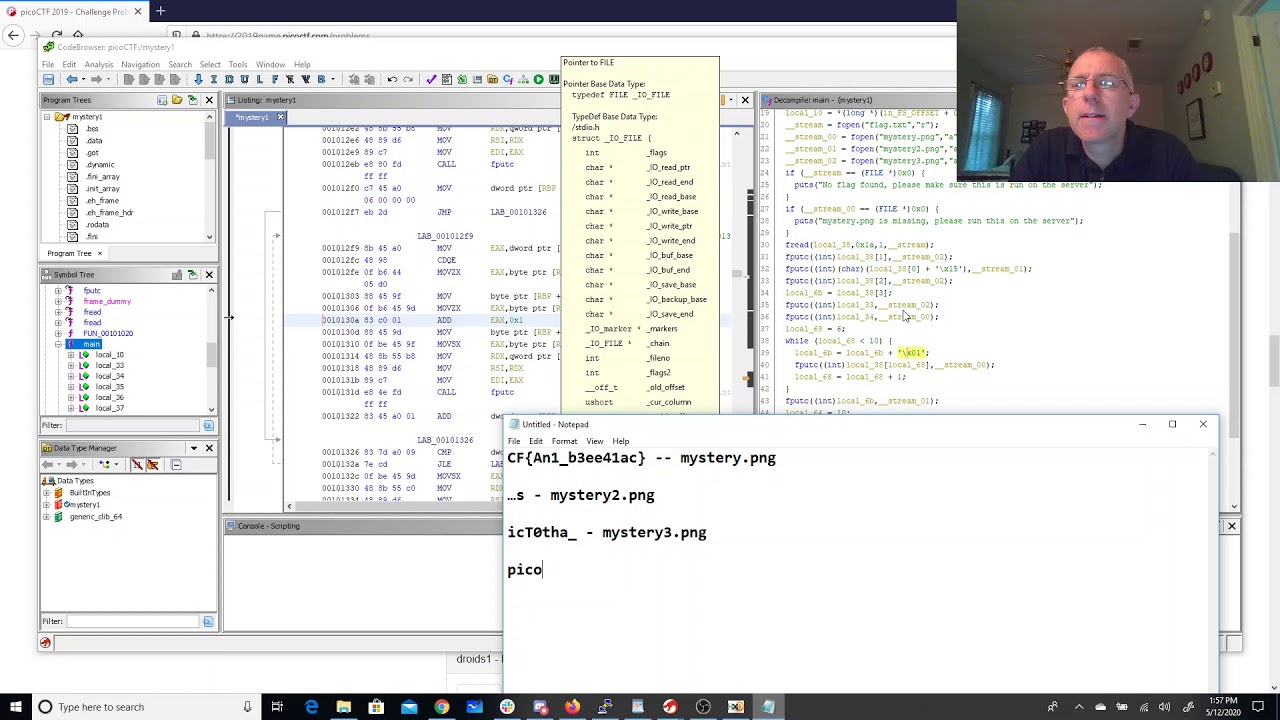Select .rodata in Program Trees
The image size is (1280, 720).
(x=97, y=225)
